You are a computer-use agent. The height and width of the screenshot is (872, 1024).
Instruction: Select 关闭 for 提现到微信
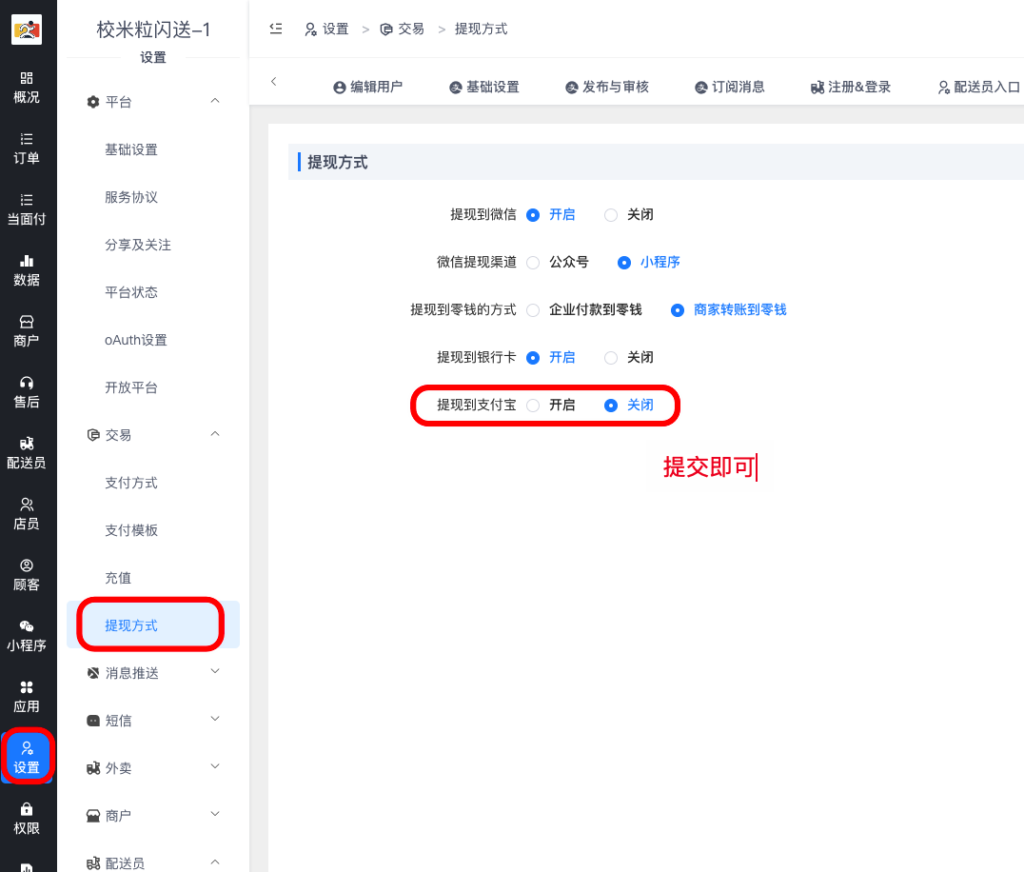tap(611, 214)
